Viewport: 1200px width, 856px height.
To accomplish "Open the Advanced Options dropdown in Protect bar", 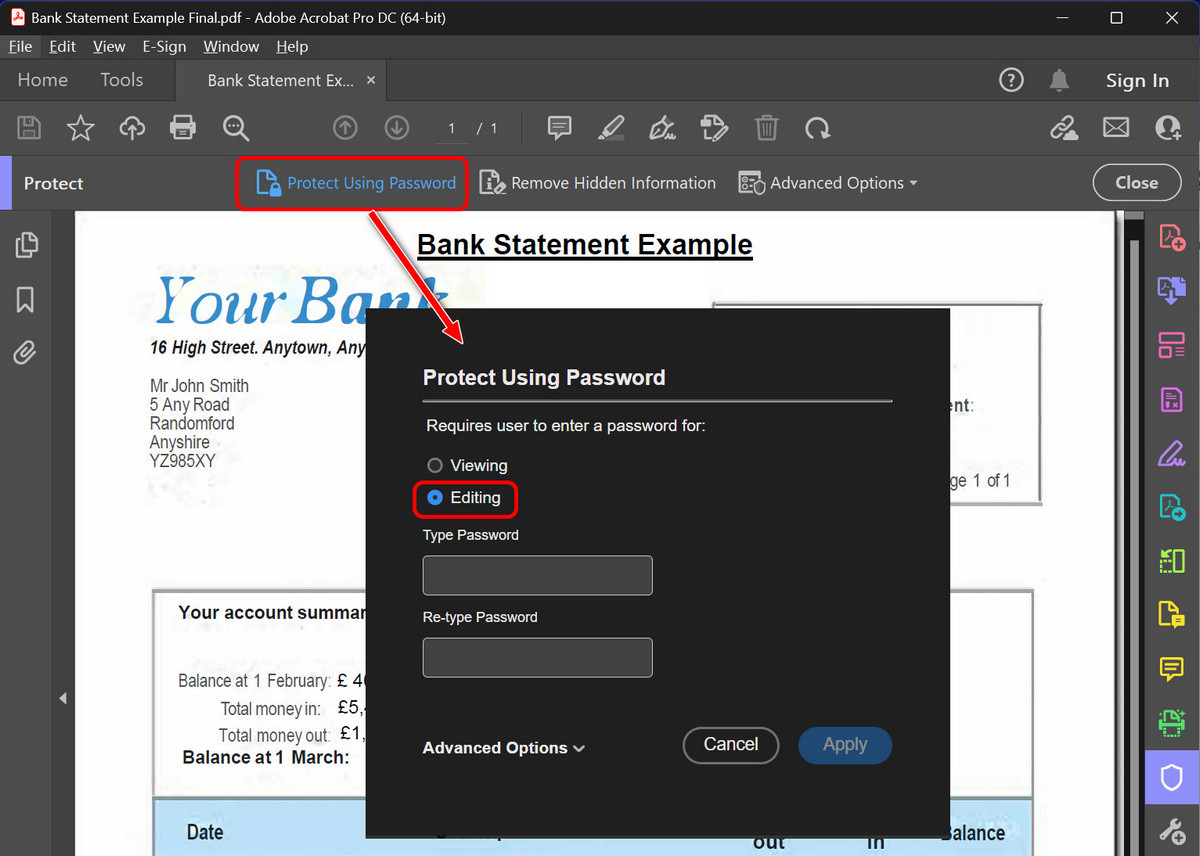I will pyautogui.click(x=828, y=182).
